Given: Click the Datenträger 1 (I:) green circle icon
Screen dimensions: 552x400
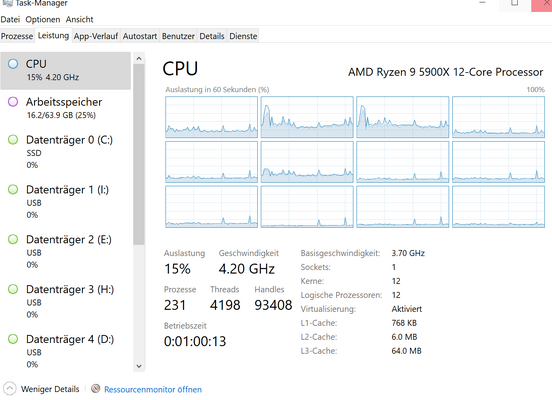Looking at the screenshot, I should [13, 189].
